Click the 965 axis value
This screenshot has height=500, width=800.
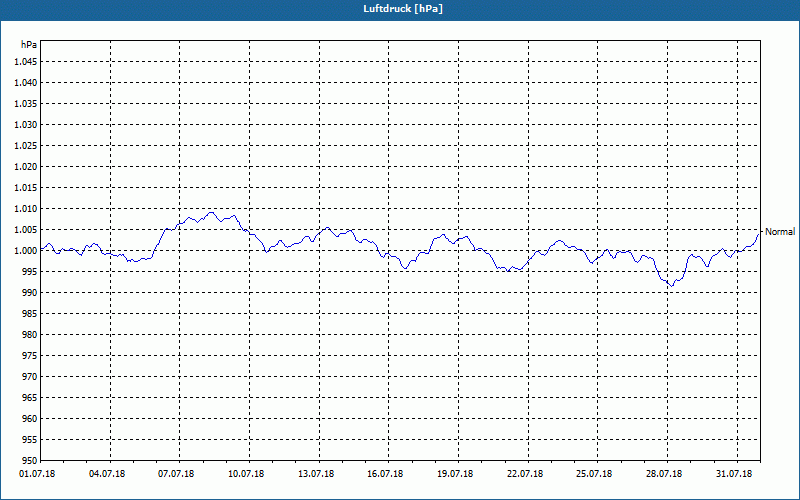click(x=31, y=398)
